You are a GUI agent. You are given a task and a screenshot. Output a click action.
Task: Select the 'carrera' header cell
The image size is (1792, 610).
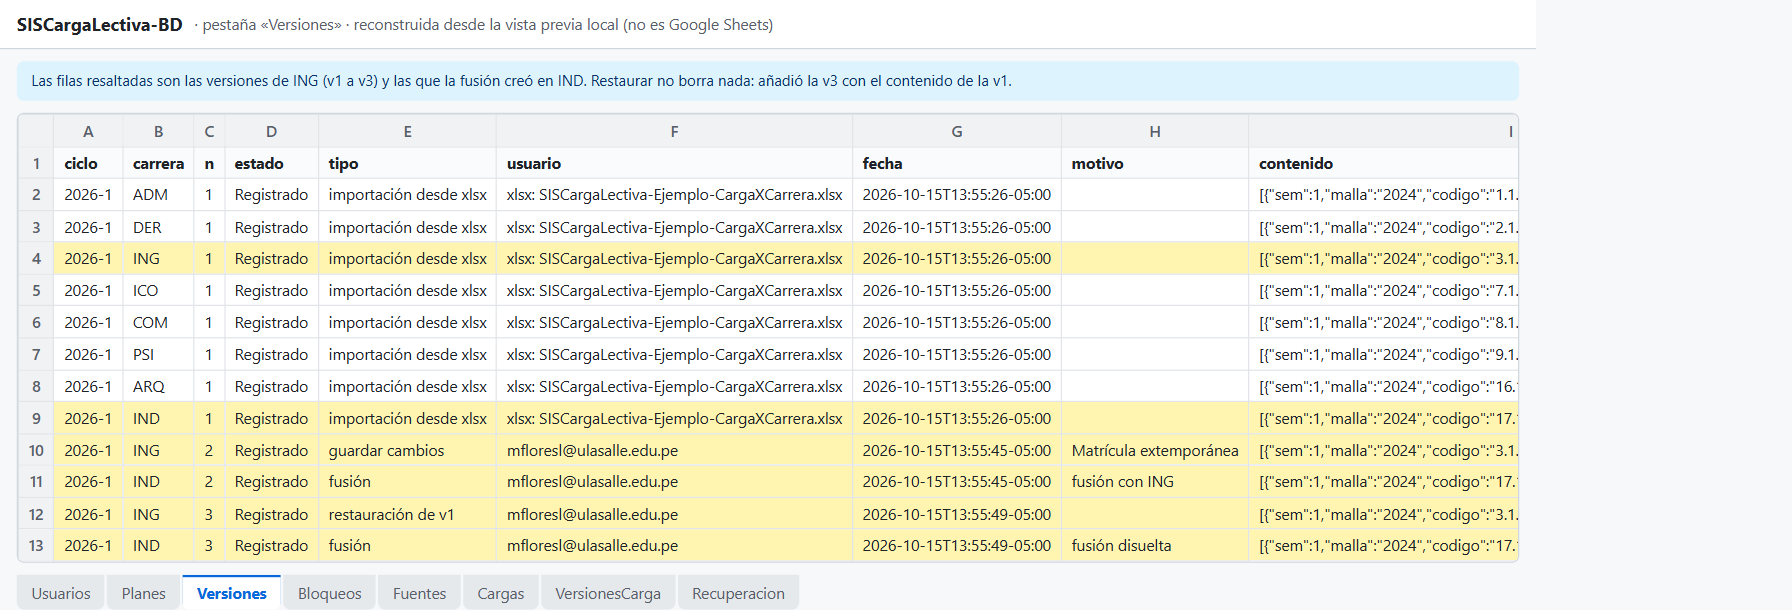pyautogui.click(x=158, y=163)
